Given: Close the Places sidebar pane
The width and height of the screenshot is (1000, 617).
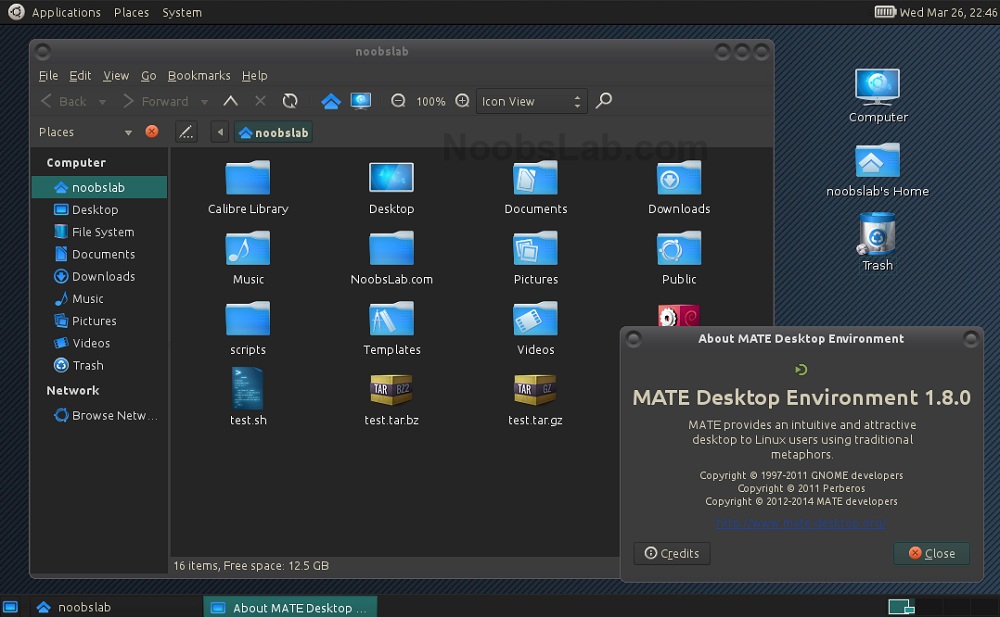Looking at the screenshot, I should pos(152,131).
